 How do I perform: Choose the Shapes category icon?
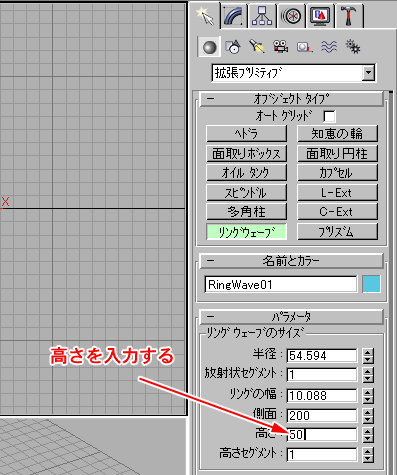coord(233,47)
